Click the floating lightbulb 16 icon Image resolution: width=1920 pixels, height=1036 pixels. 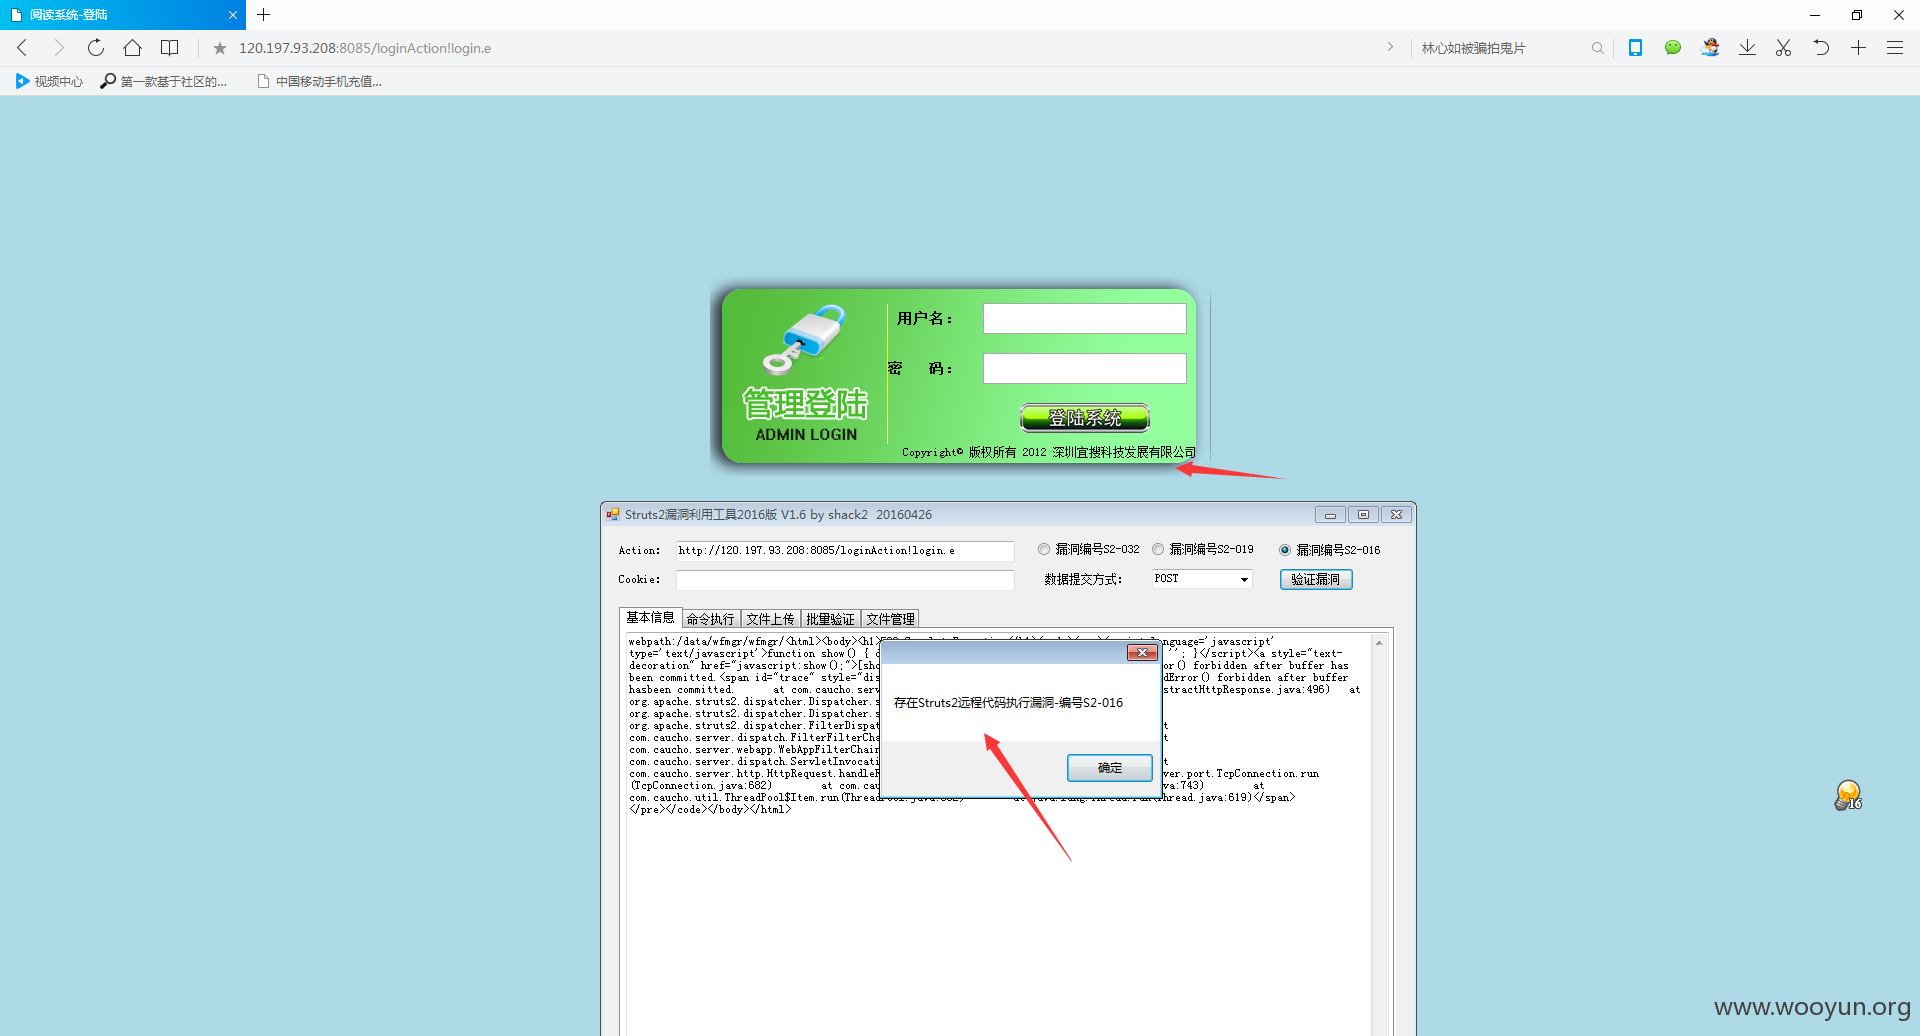click(x=1848, y=796)
